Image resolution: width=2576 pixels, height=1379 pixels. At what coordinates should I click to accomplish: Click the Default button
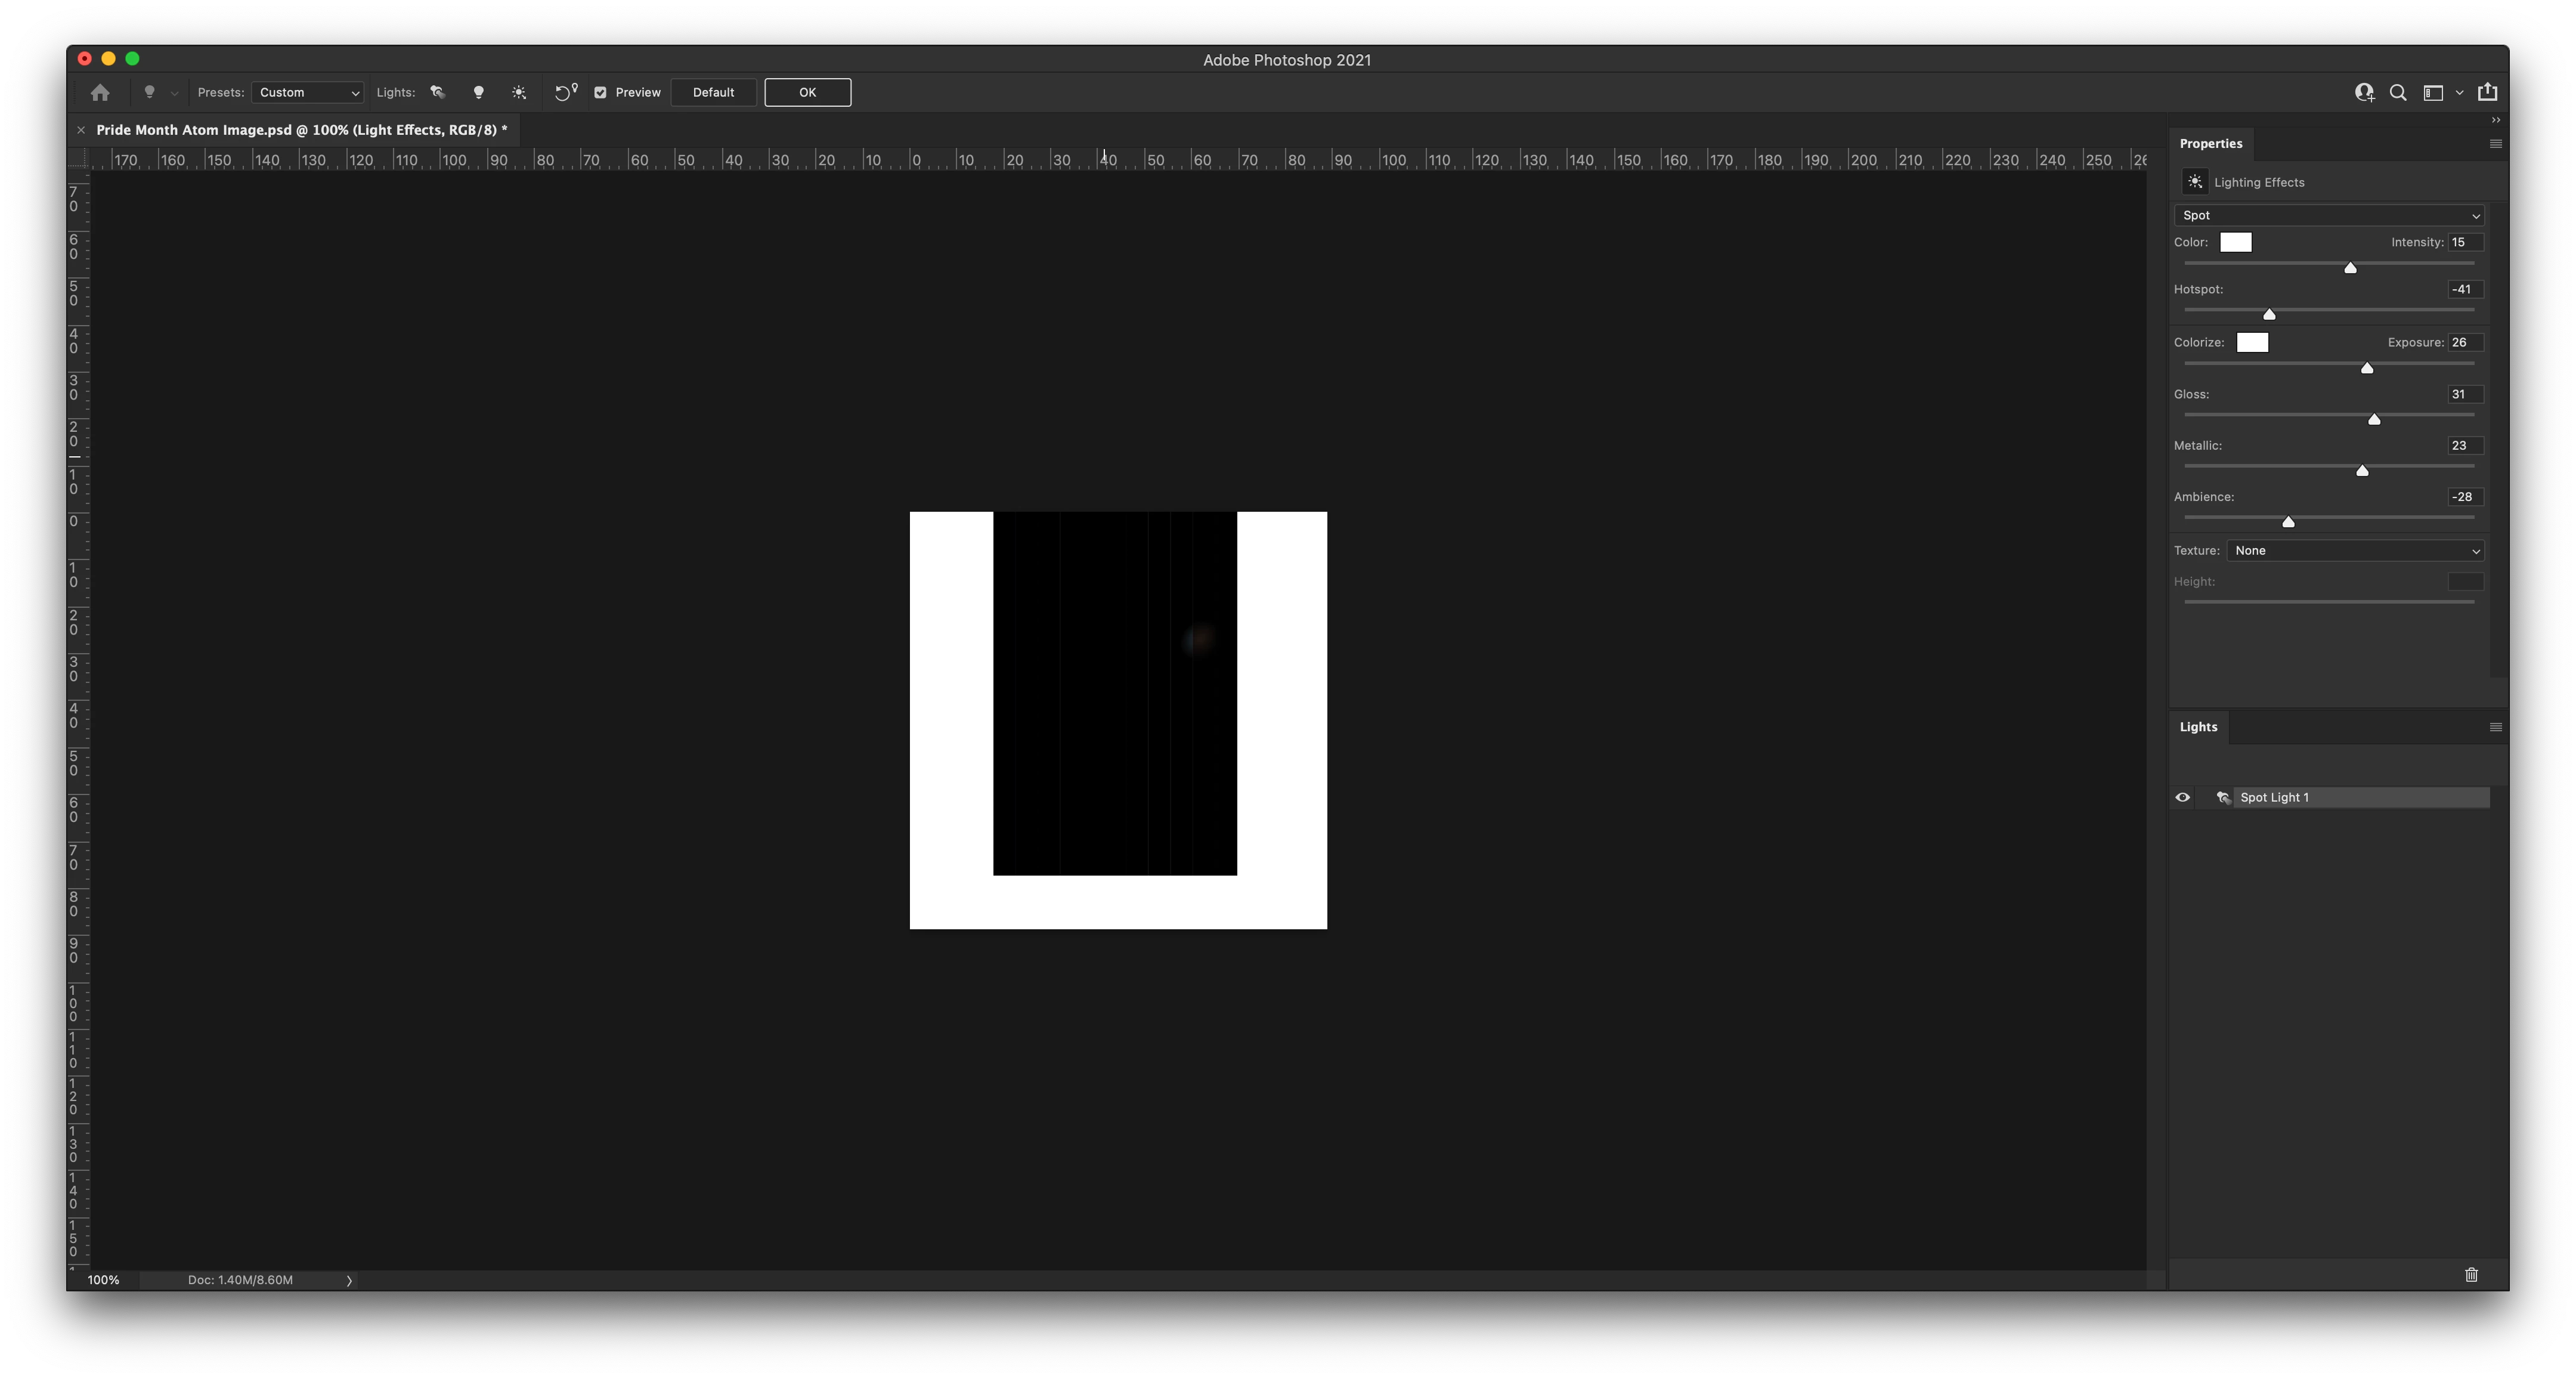tap(713, 92)
